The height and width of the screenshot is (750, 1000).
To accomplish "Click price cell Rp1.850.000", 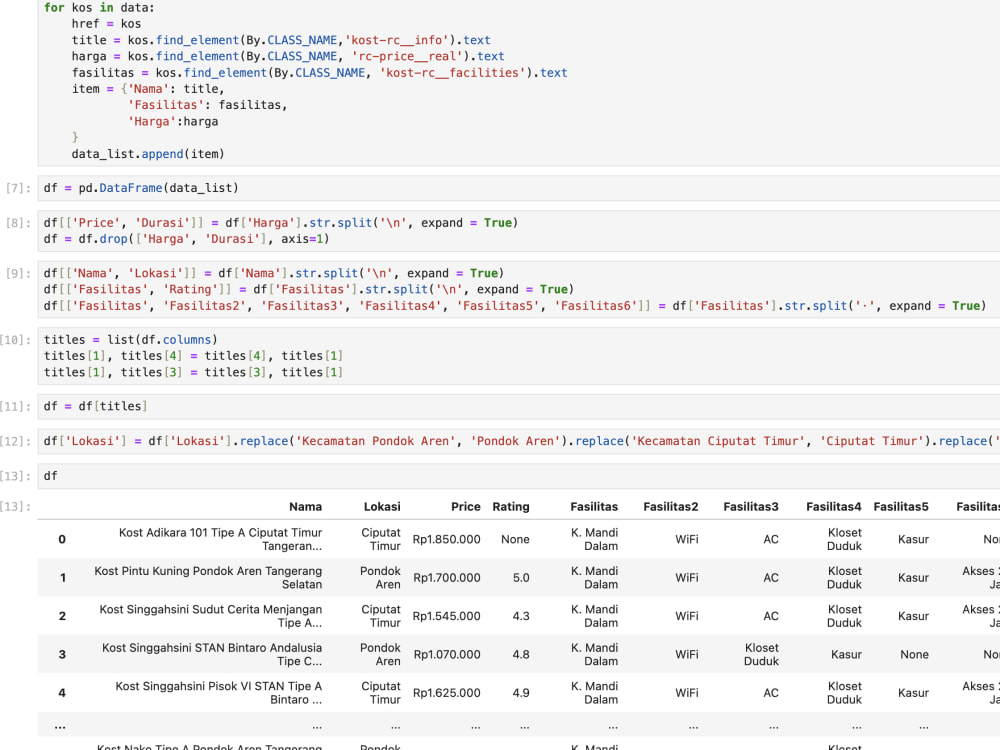I will pyautogui.click(x=446, y=540).
